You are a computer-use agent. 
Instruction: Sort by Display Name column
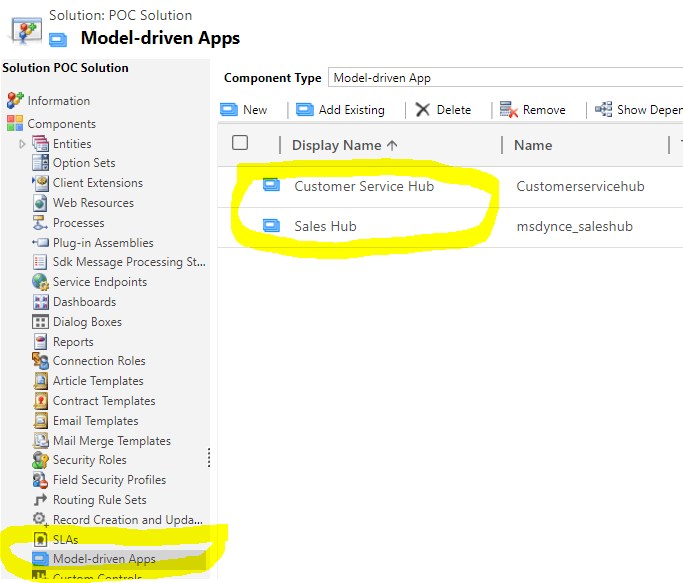[344, 145]
